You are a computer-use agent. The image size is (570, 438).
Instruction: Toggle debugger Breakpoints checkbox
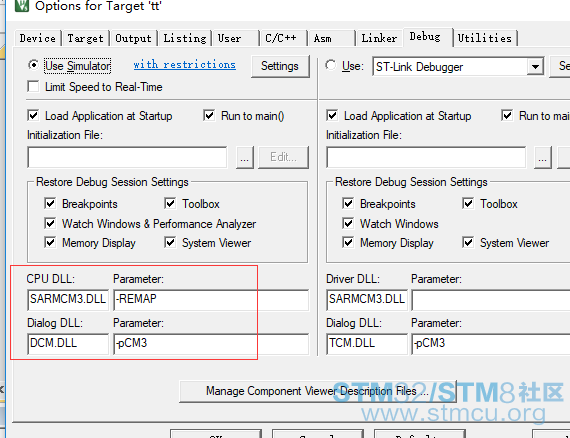pos(348,203)
